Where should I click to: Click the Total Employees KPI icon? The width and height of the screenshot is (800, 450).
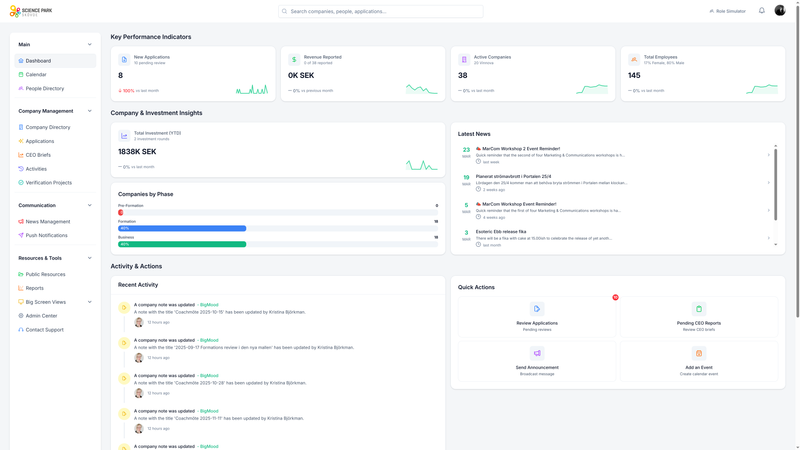pyautogui.click(x=634, y=60)
